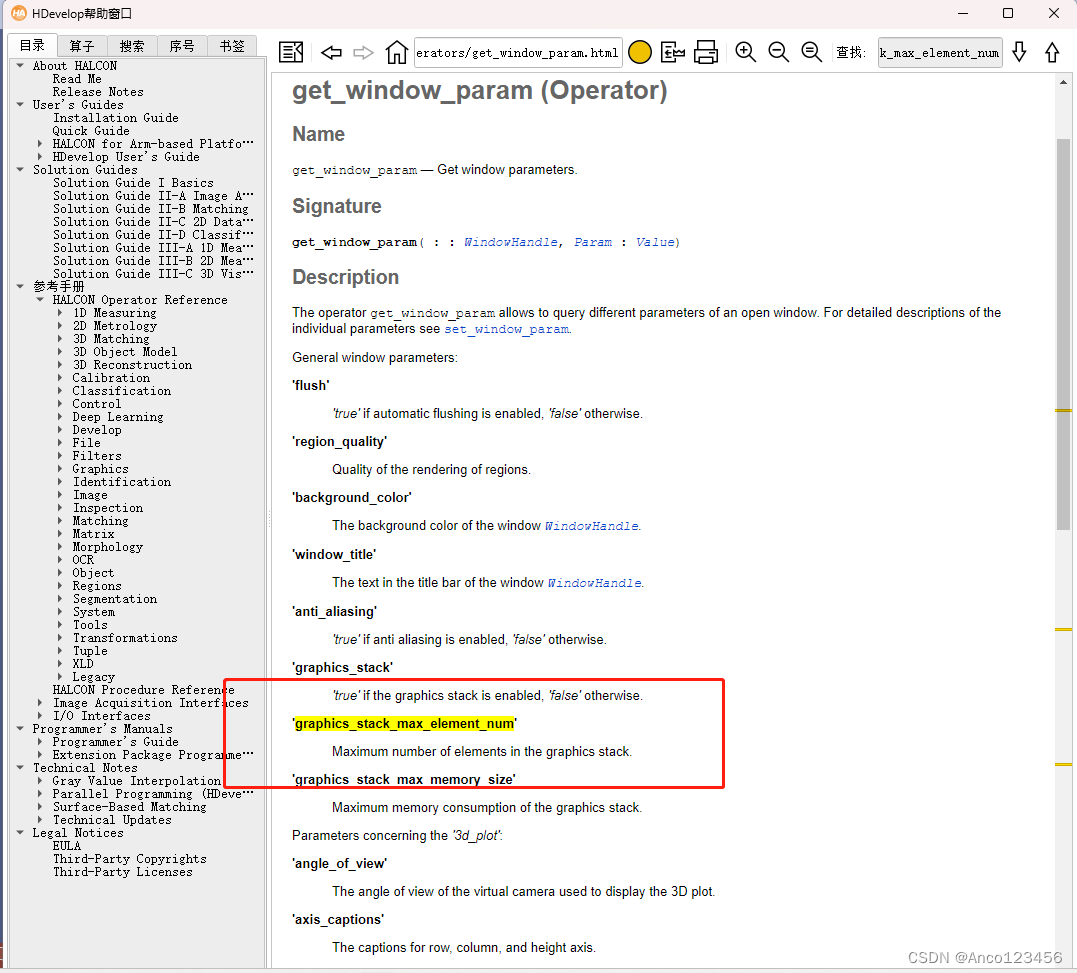This screenshot has width=1077, height=973.
Task: Click WindowHandle link under window_title
Action: [x=594, y=583]
